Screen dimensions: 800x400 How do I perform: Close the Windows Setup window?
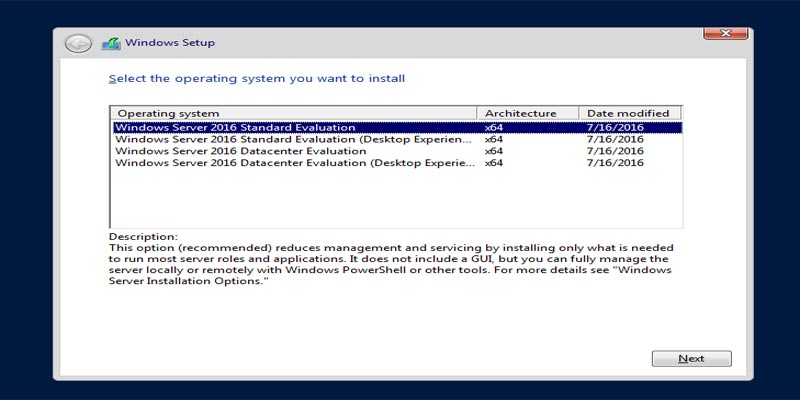click(725, 33)
